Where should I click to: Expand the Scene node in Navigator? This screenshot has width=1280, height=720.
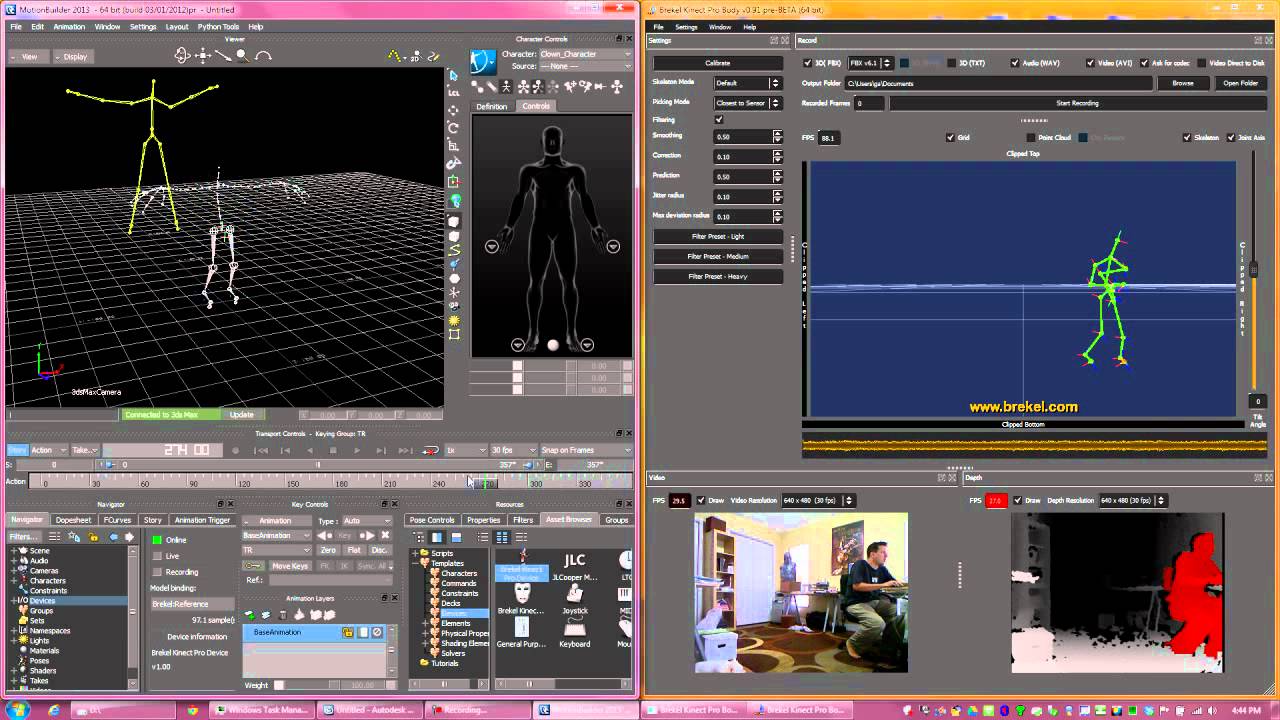pyautogui.click(x=15, y=551)
